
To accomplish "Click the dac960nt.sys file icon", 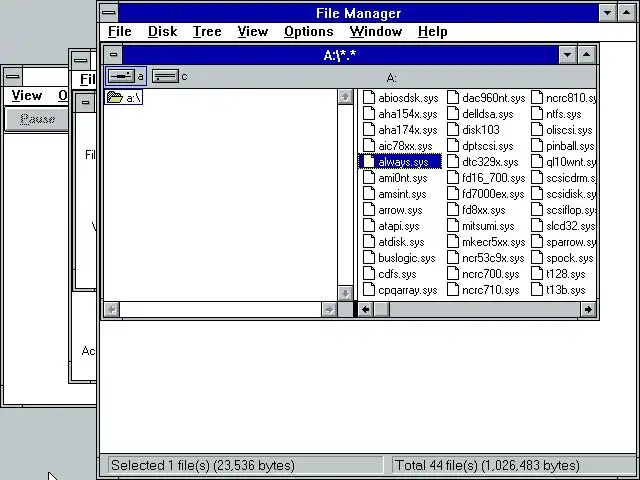I will 453,98.
